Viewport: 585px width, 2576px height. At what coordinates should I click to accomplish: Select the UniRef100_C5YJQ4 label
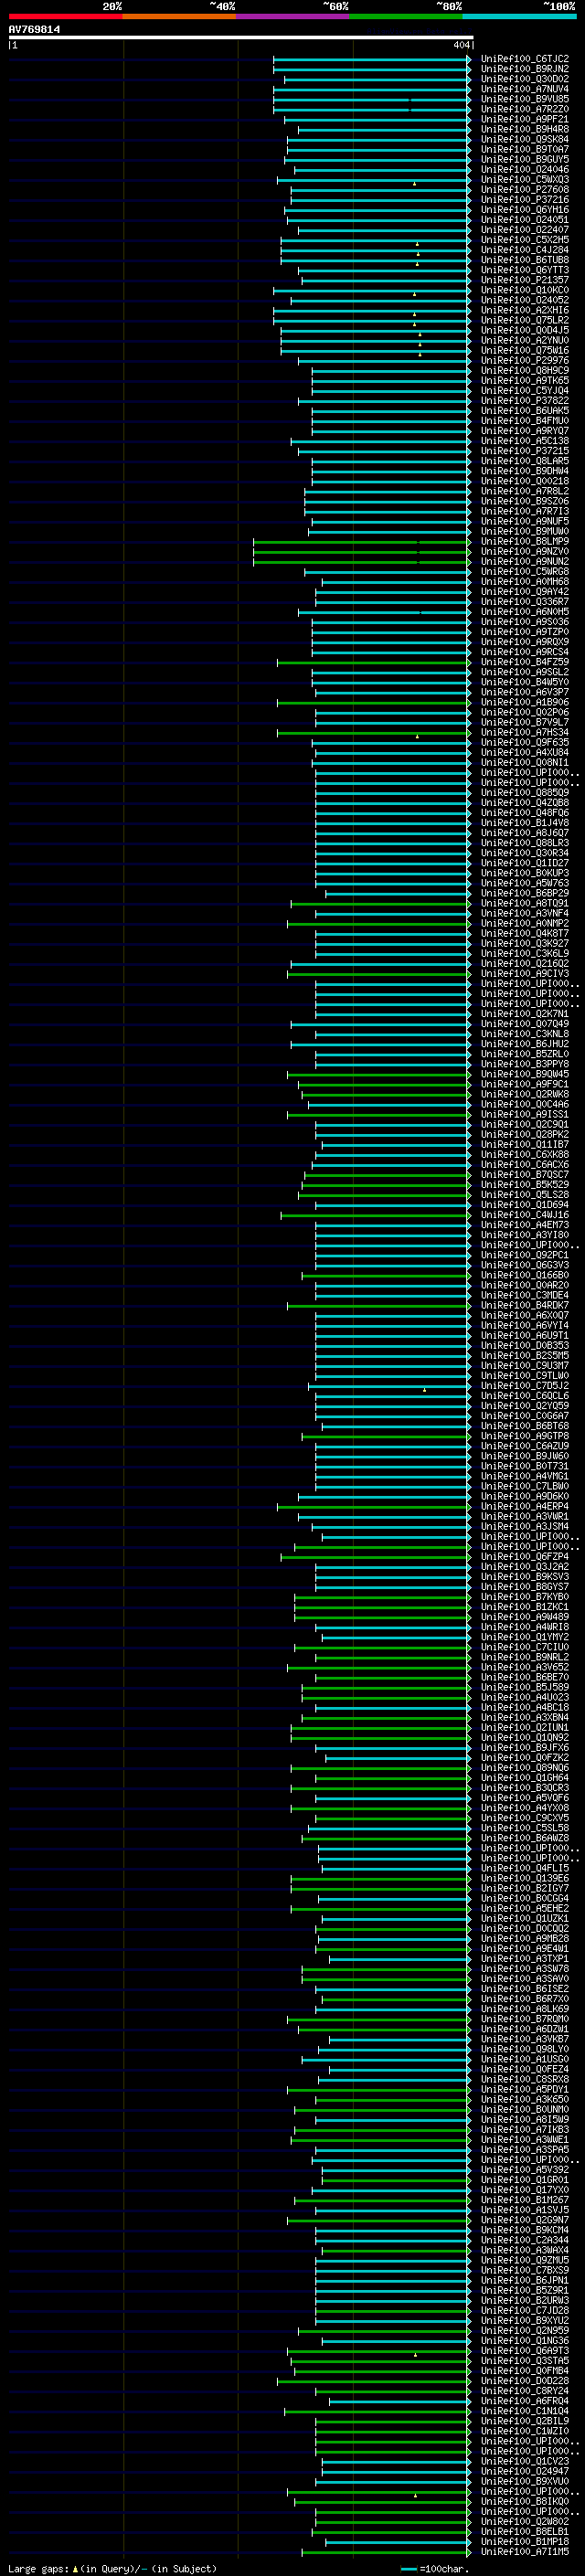pos(524,391)
